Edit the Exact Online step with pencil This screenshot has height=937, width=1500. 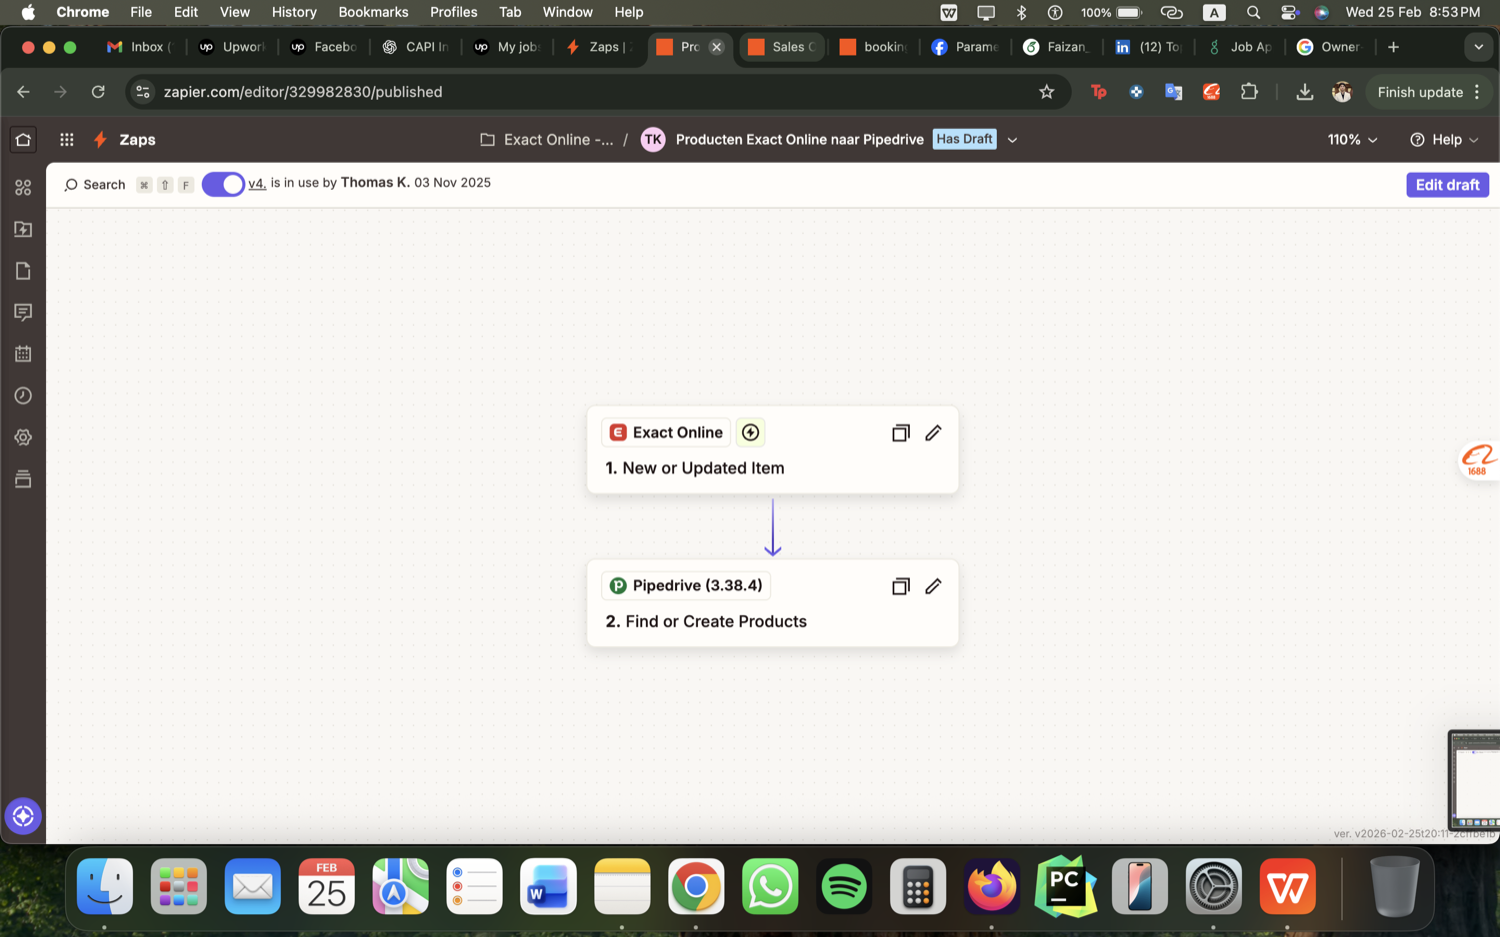pos(933,433)
